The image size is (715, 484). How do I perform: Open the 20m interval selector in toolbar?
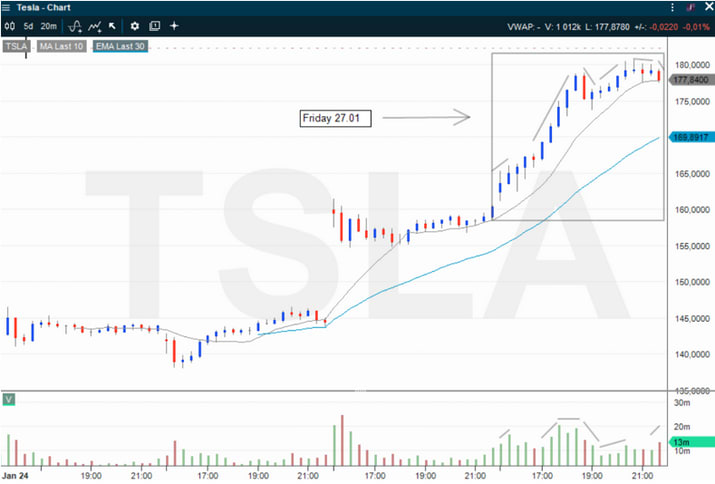pos(48,26)
